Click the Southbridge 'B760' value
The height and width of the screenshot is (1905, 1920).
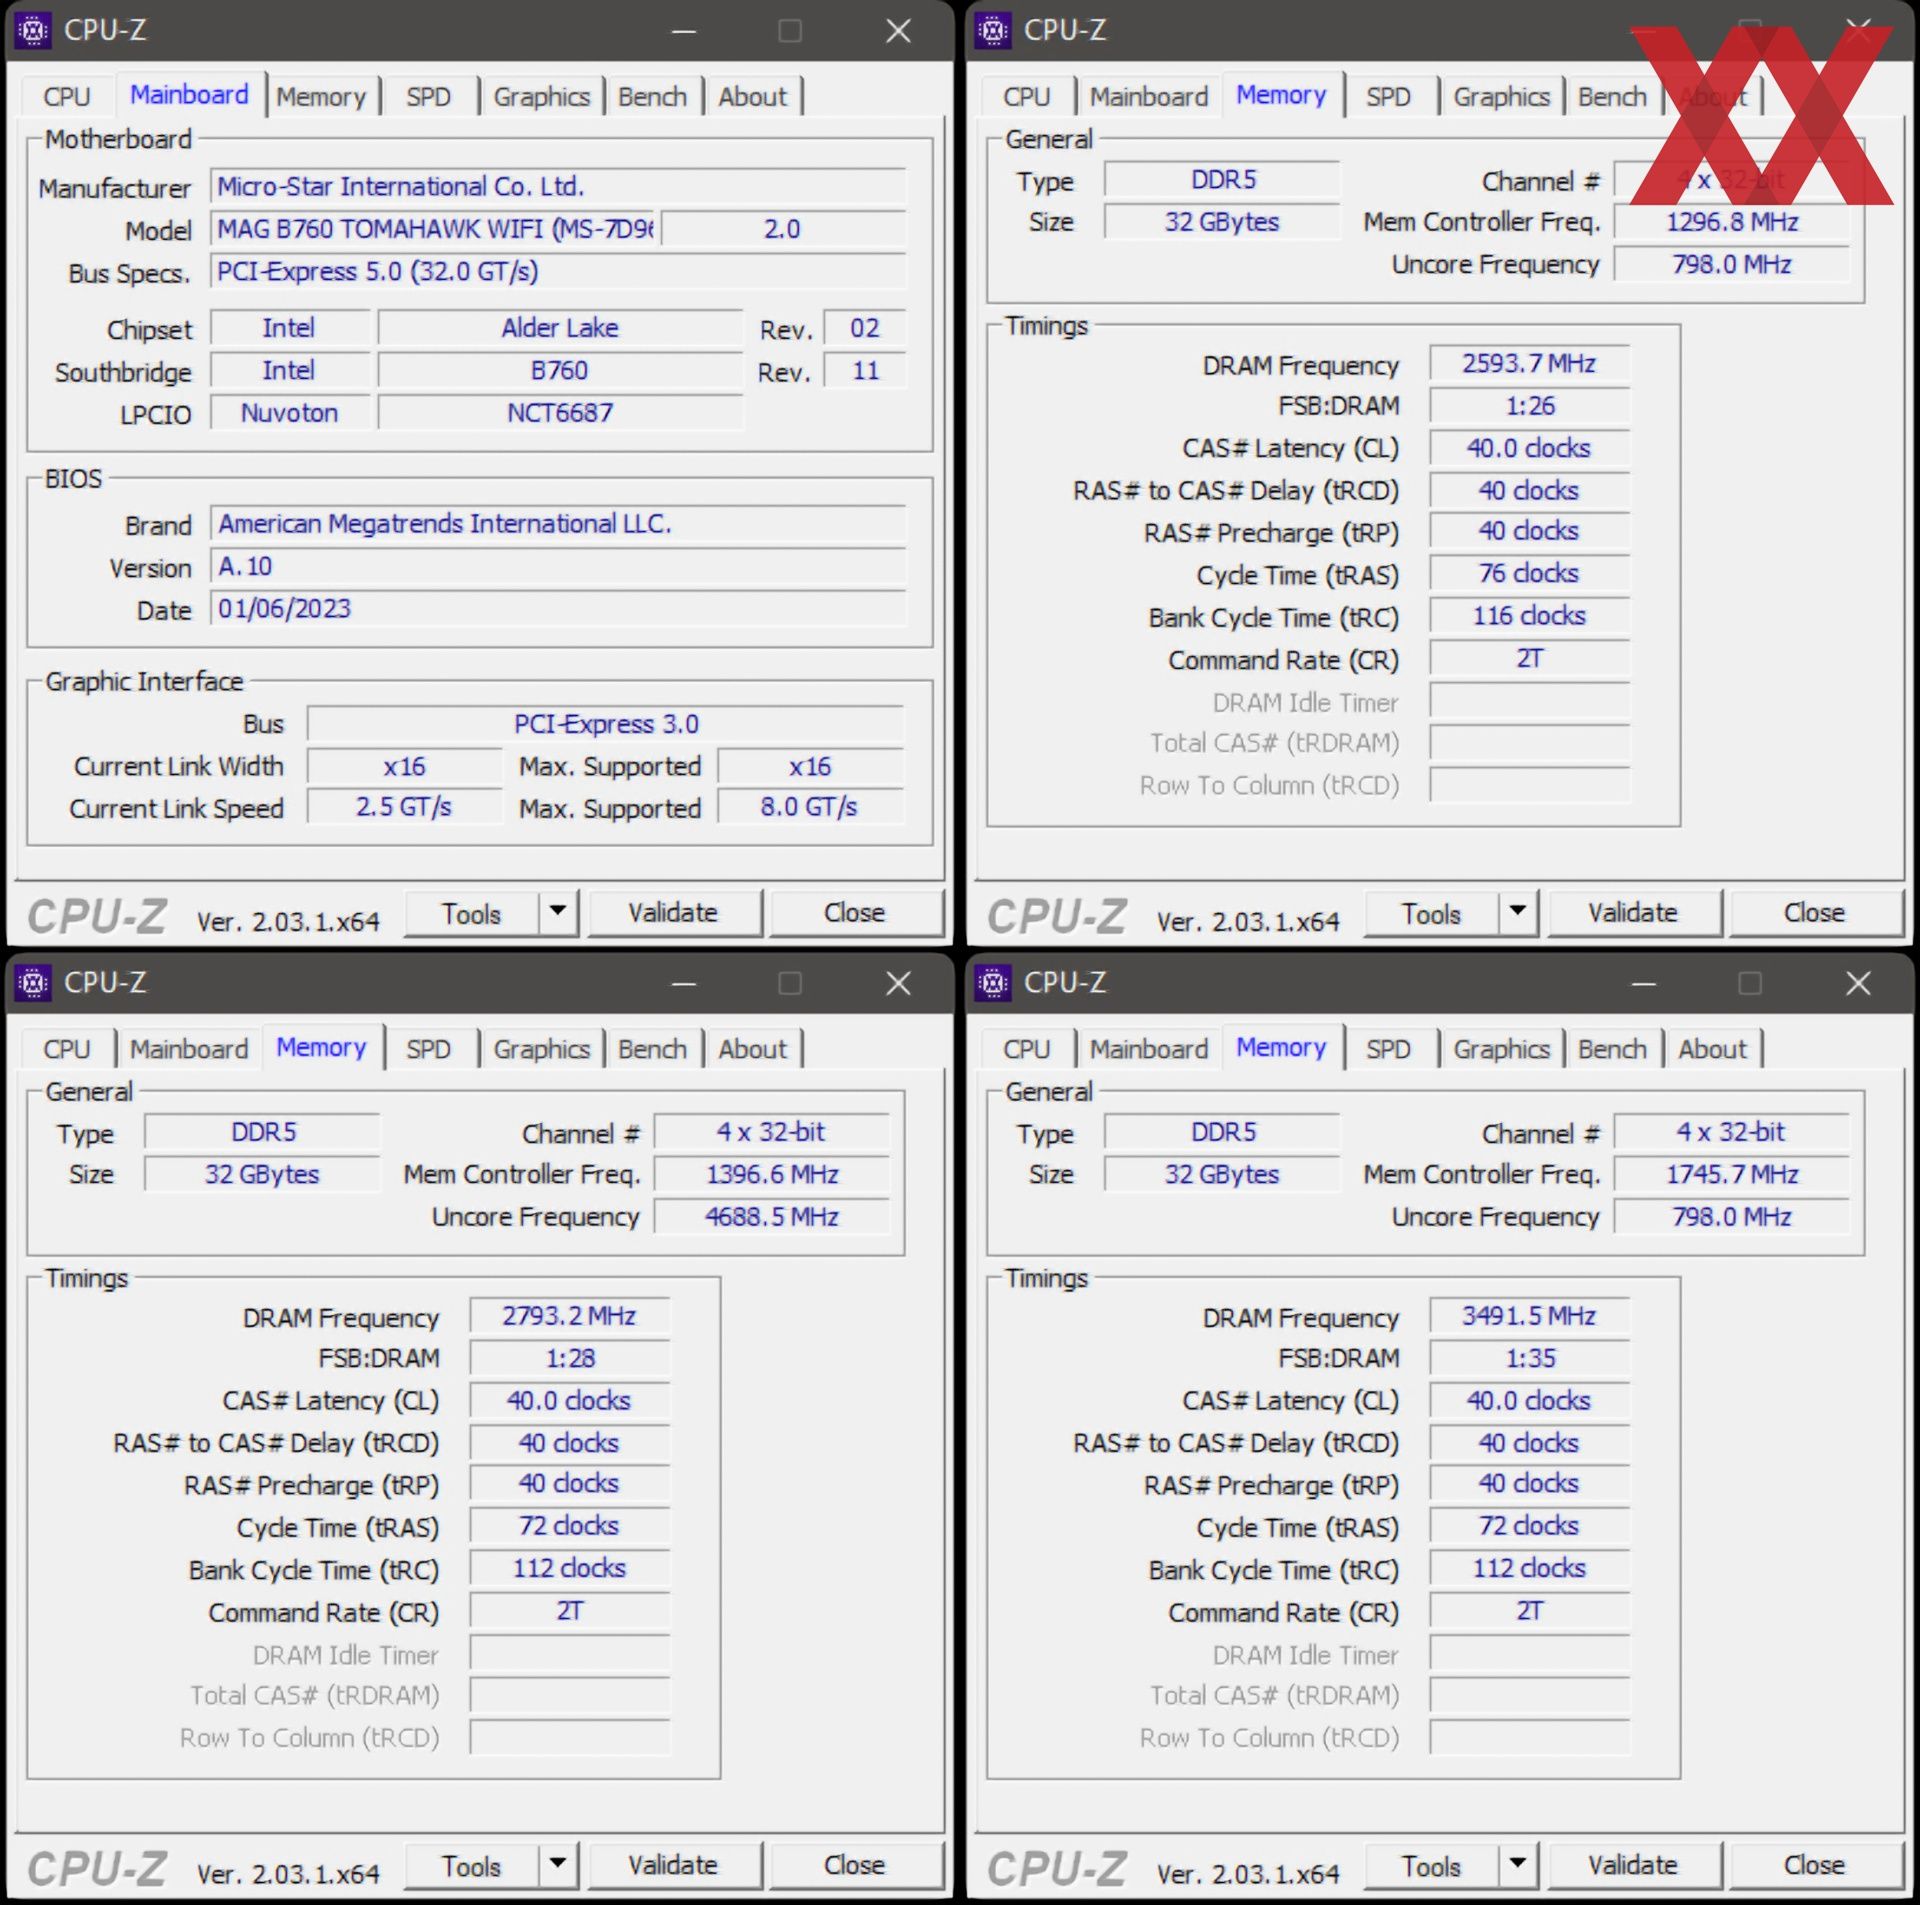[560, 371]
